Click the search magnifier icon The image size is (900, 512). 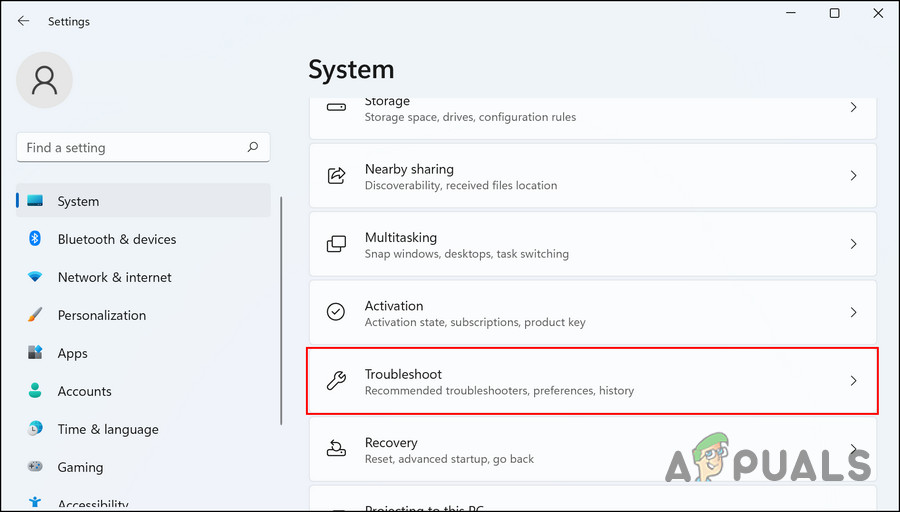(253, 148)
